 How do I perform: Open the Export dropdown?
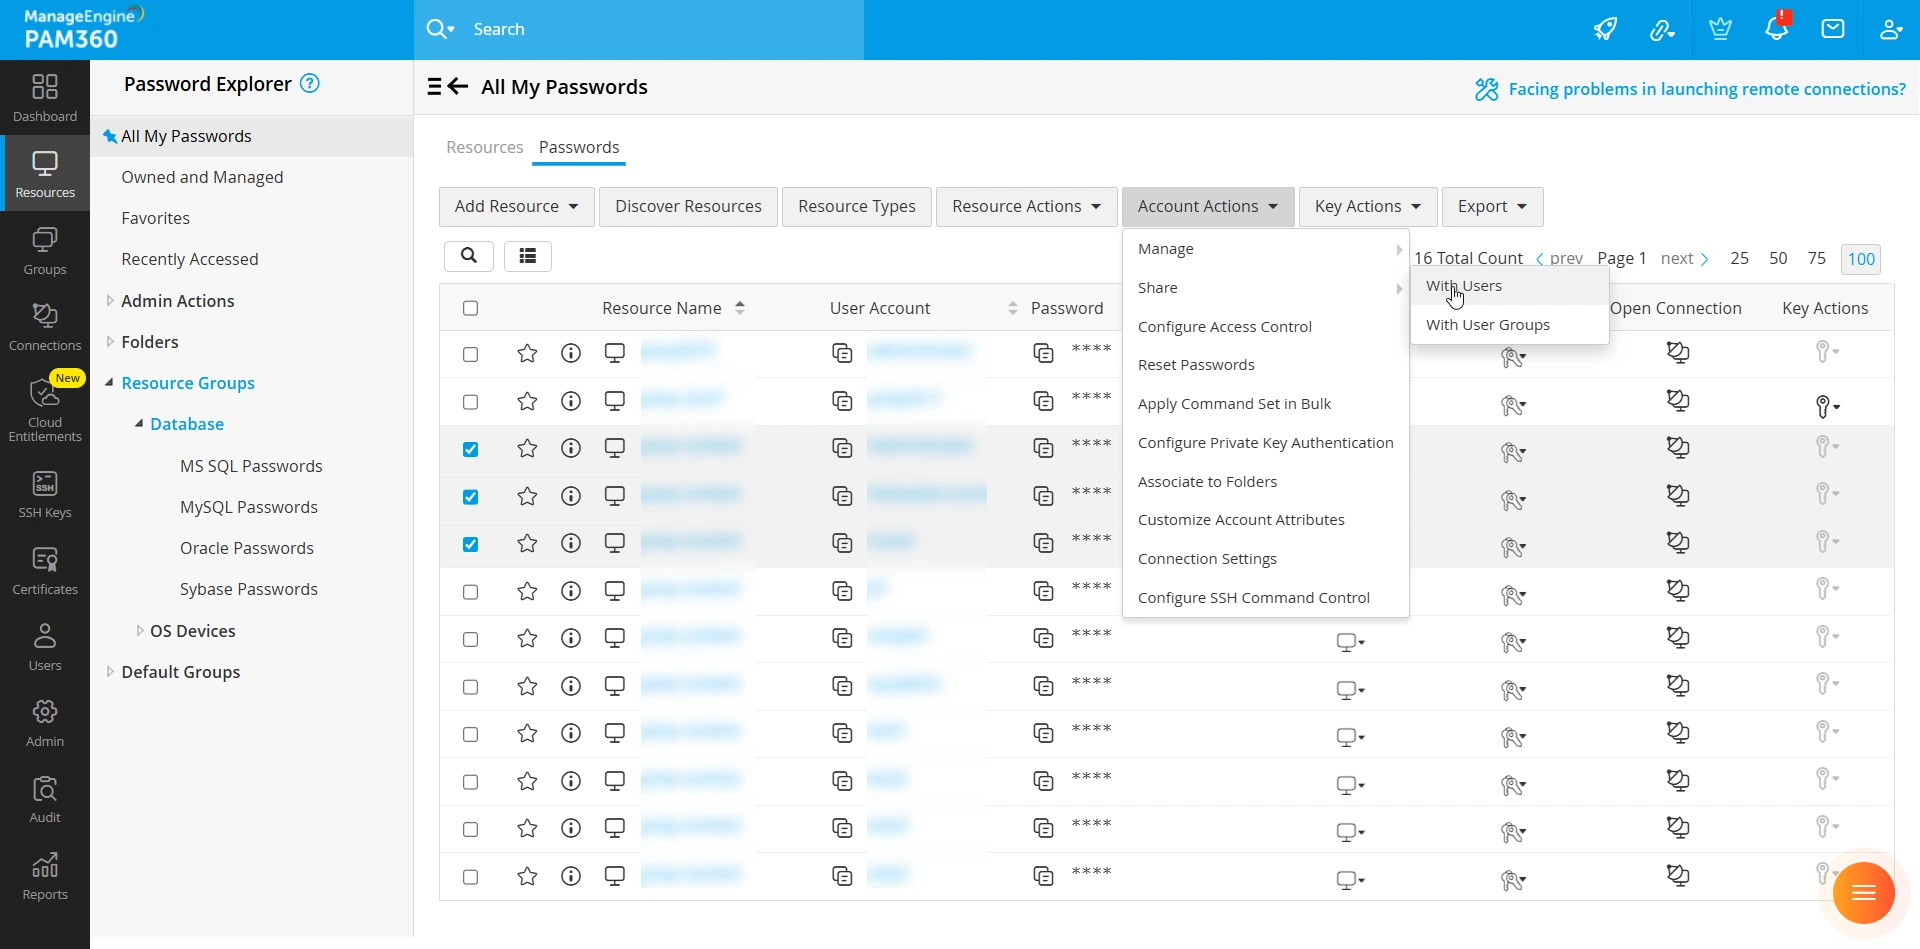[1492, 207]
